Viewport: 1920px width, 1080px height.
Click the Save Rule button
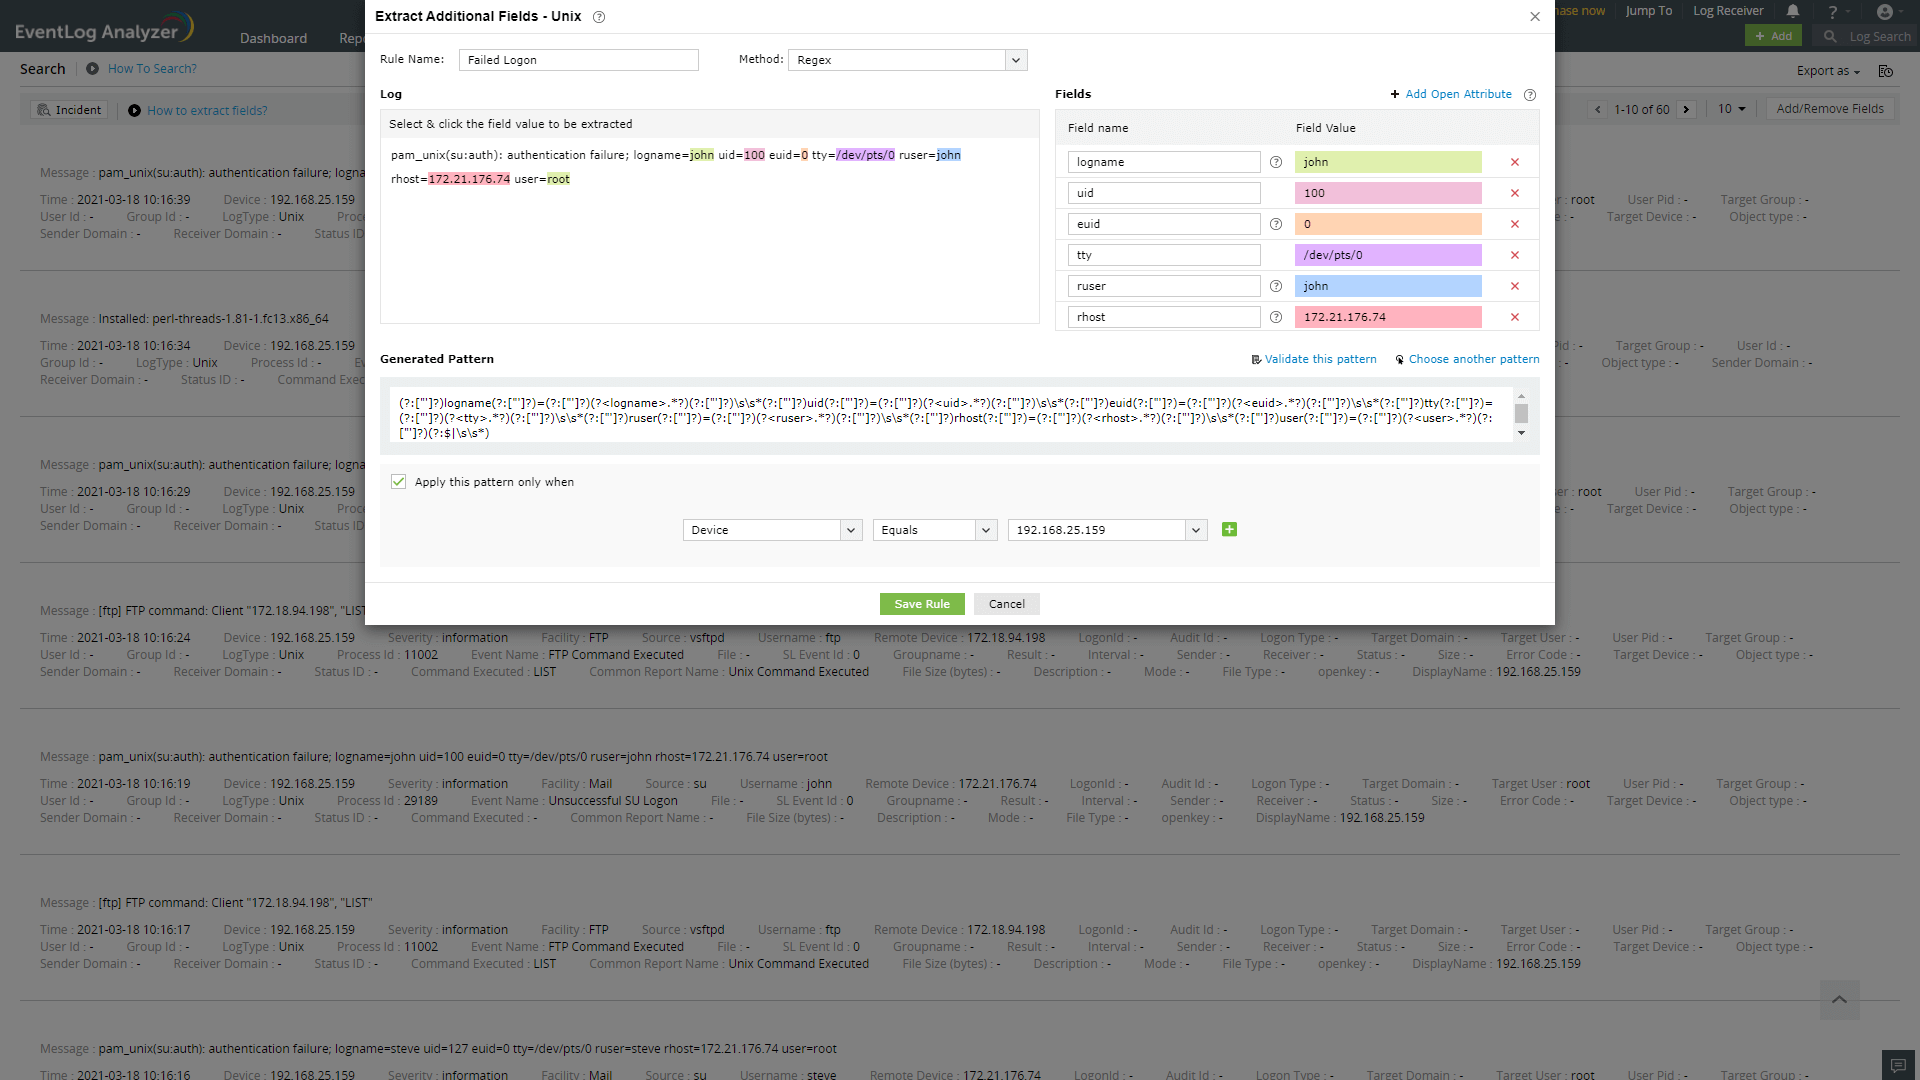click(921, 604)
